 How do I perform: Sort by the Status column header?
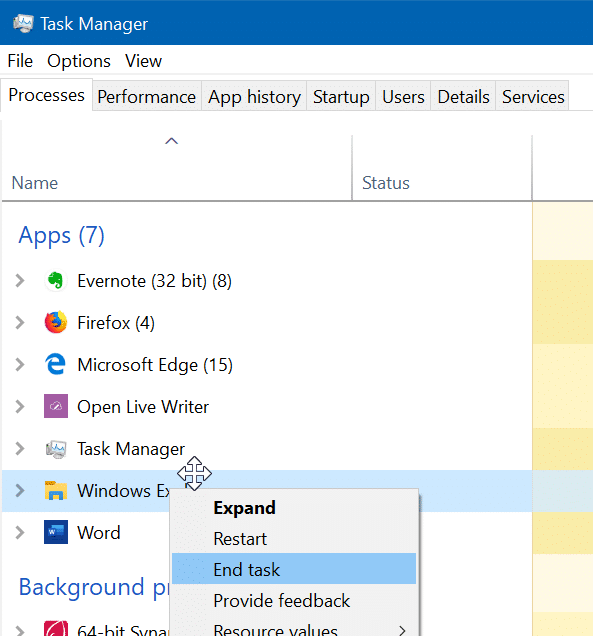[x=442, y=168]
